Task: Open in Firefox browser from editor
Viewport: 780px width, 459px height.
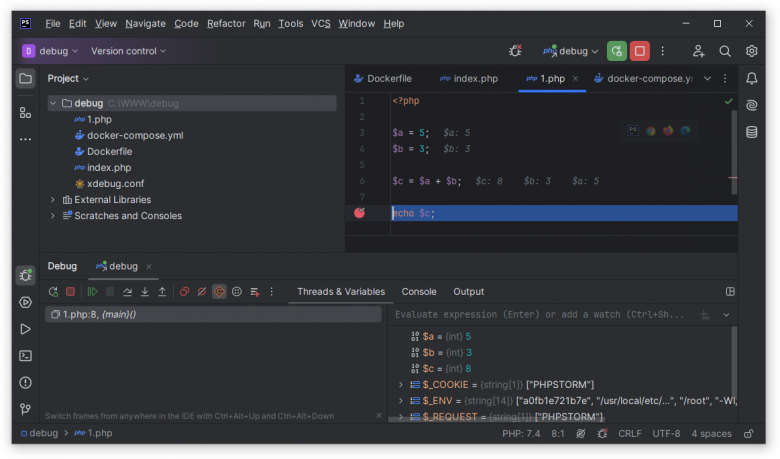Action: click(668, 131)
